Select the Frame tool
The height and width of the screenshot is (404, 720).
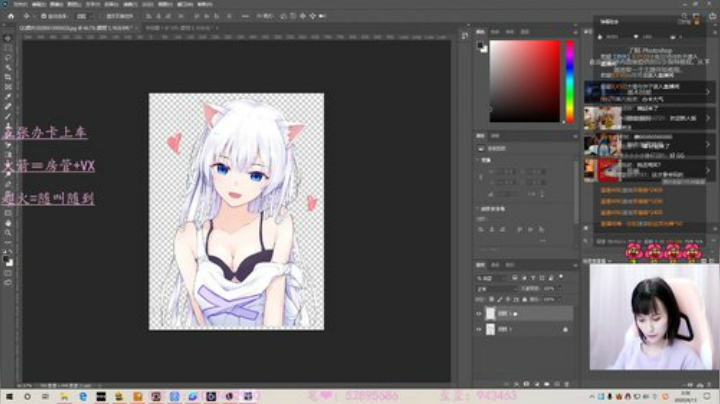tap(8, 87)
